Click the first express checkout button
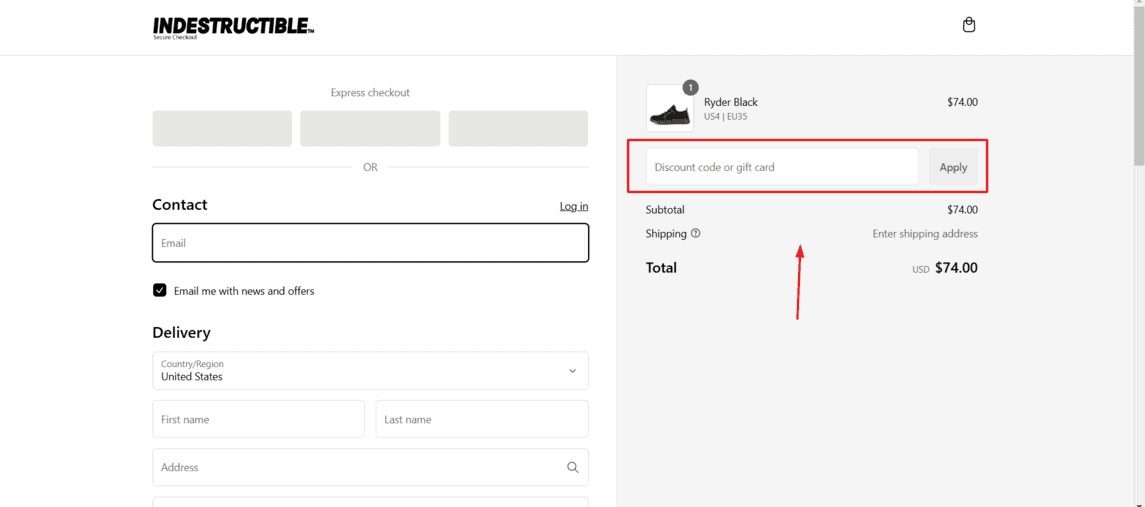 (x=222, y=129)
